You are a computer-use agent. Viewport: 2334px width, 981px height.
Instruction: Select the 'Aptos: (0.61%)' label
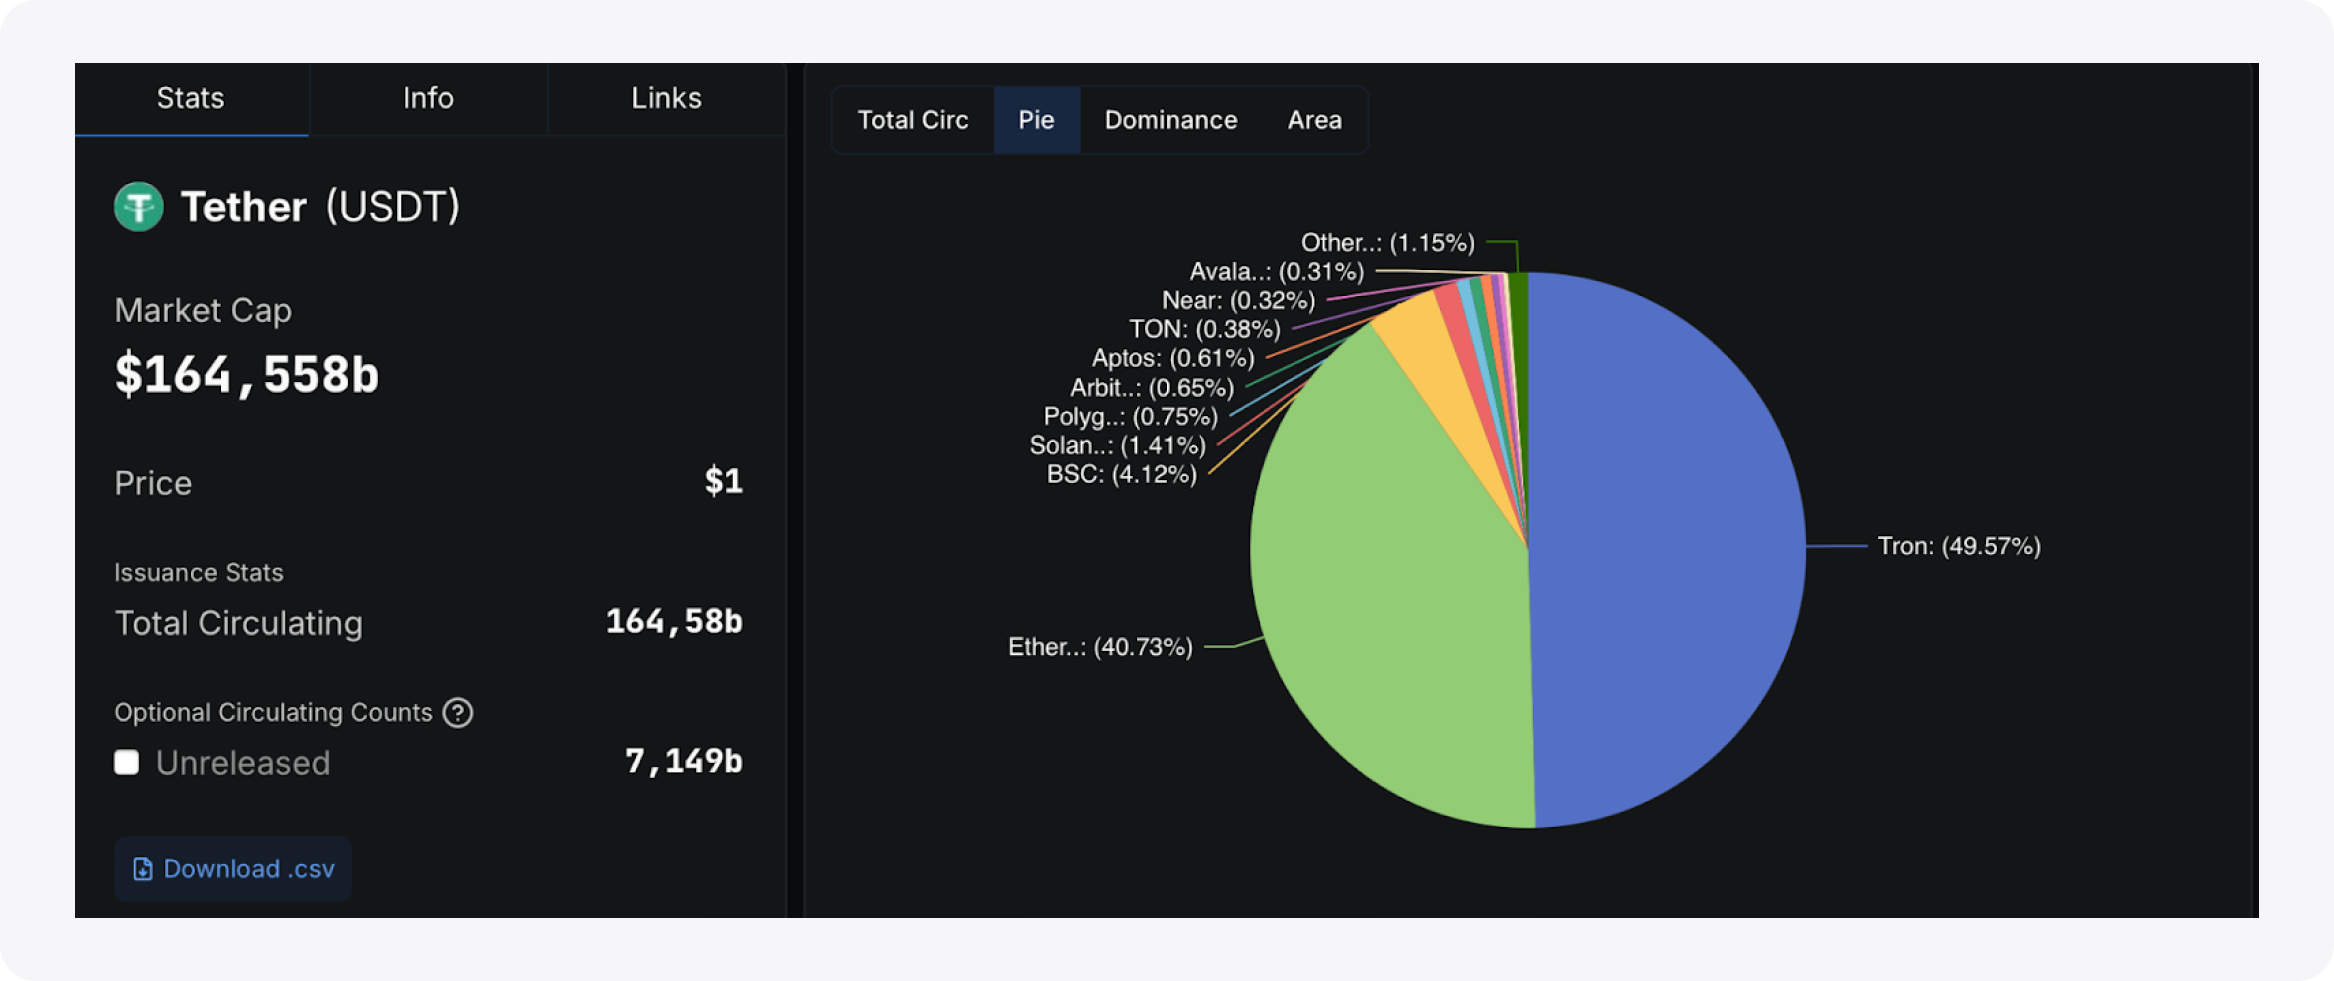pos(1173,358)
